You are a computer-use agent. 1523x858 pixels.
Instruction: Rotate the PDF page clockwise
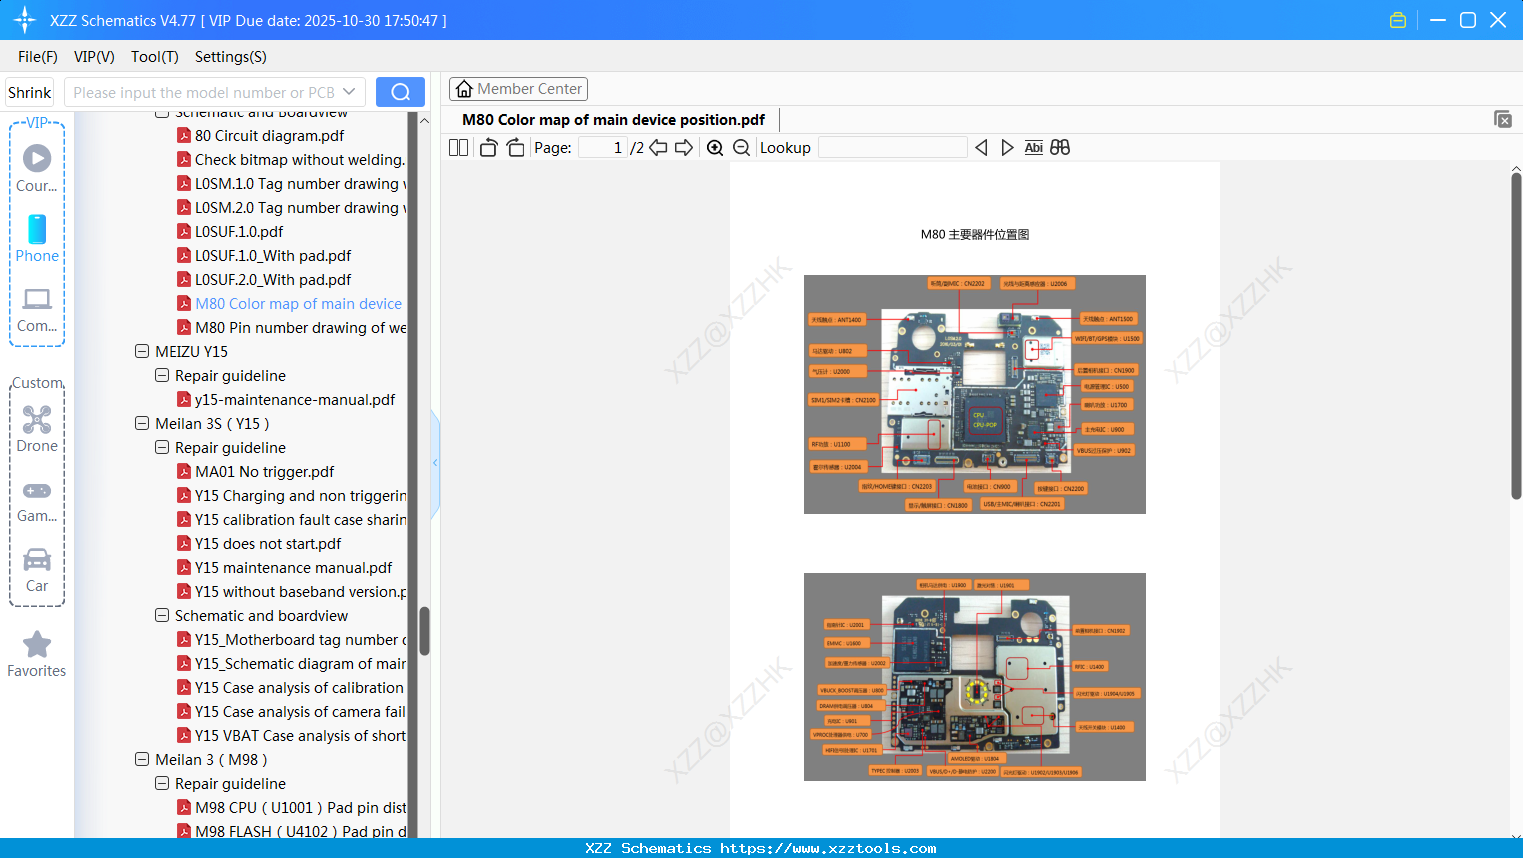point(515,147)
